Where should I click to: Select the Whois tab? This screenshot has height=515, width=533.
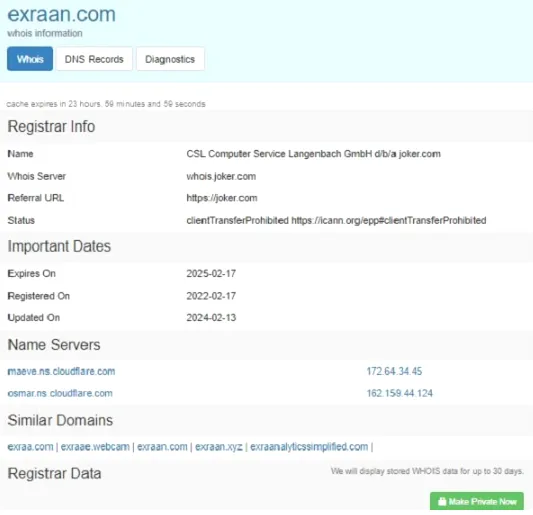[x=30, y=59]
